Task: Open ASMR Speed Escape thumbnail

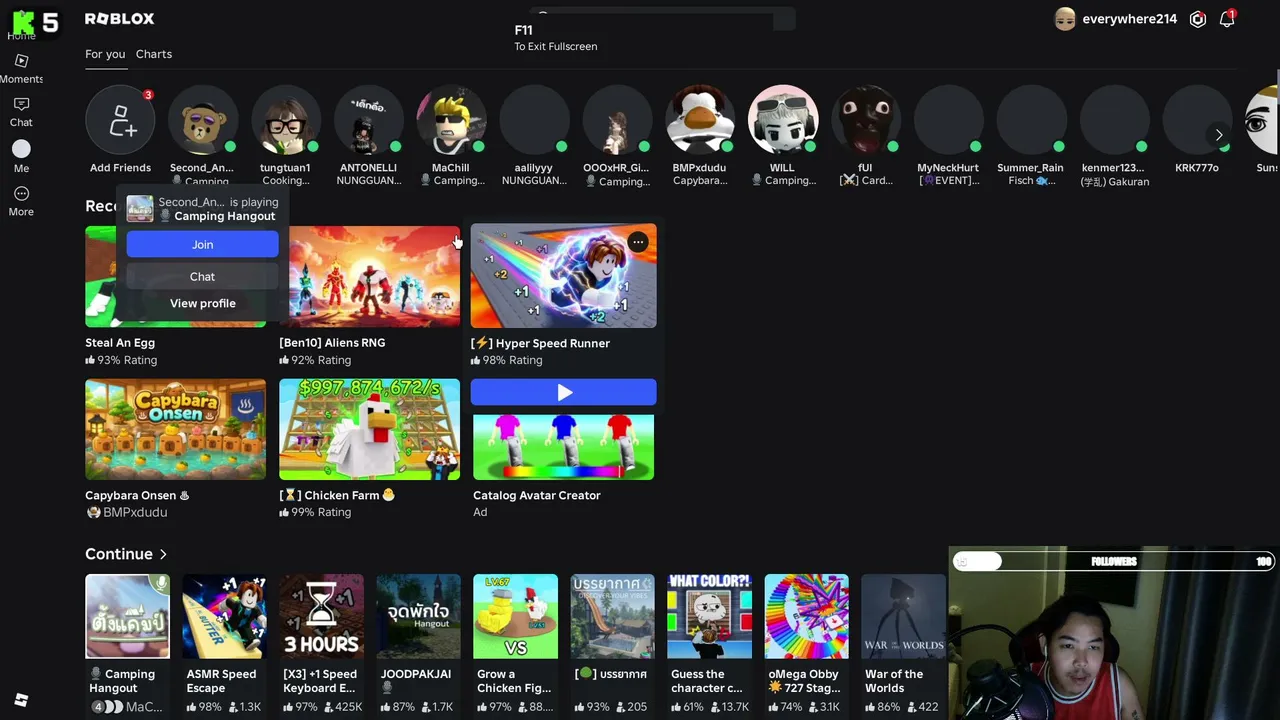Action: pyautogui.click(x=225, y=616)
